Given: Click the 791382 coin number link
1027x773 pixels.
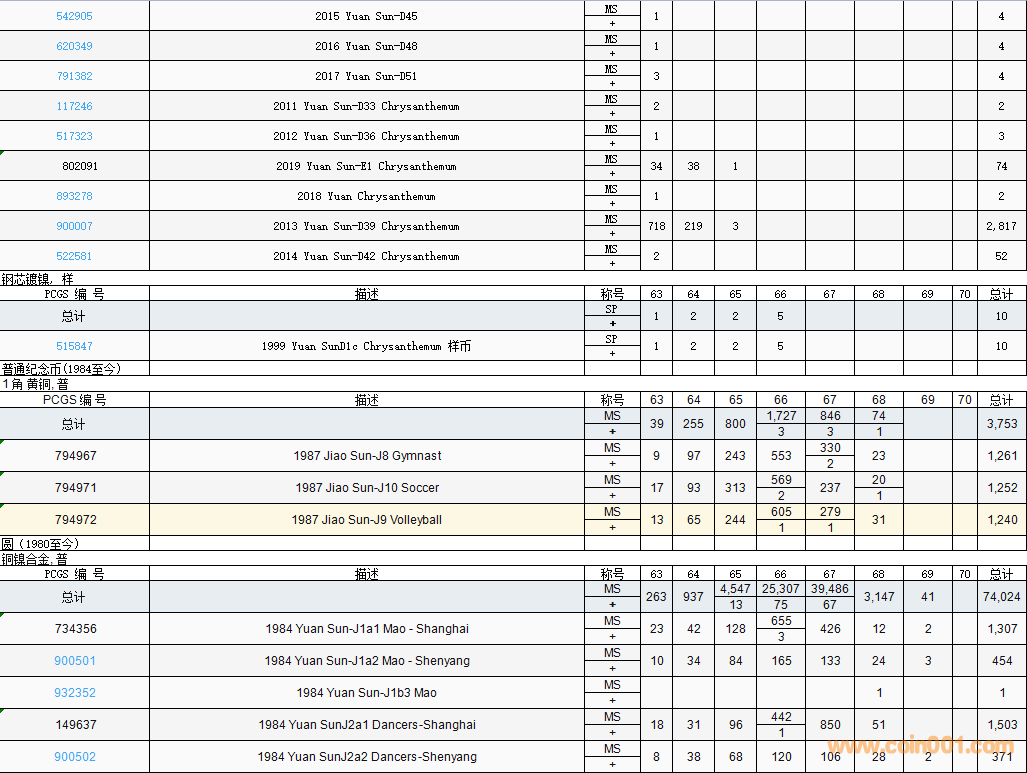Looking at the screenshot, I should [74, 76].
